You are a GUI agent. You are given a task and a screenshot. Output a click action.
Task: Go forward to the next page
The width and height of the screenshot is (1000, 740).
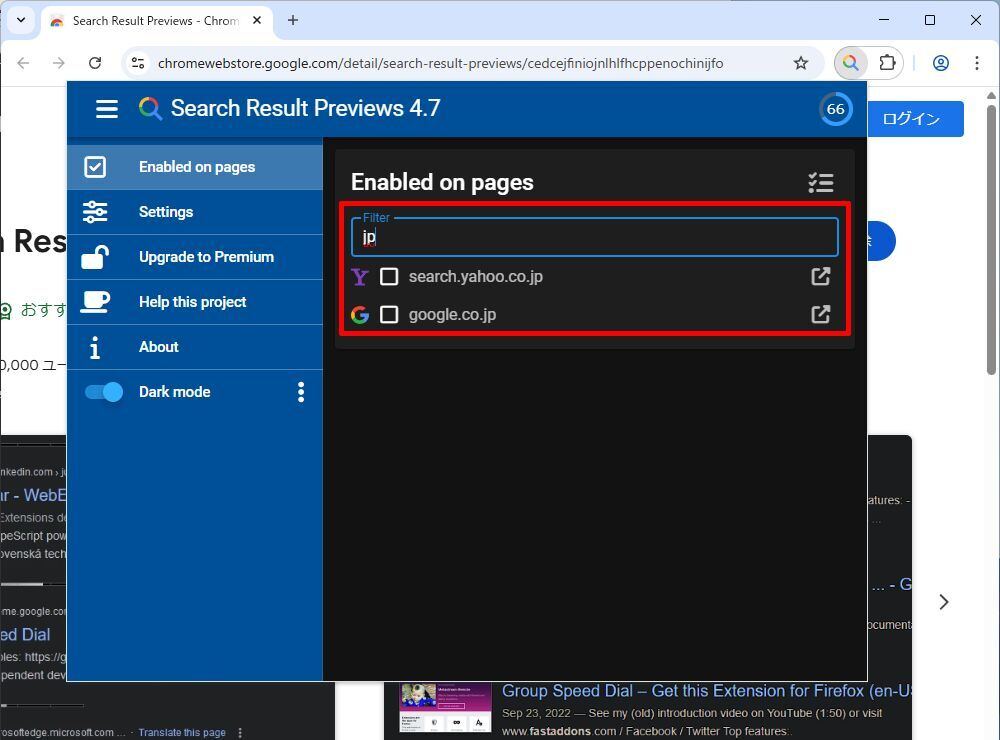[x=59, y=63]
